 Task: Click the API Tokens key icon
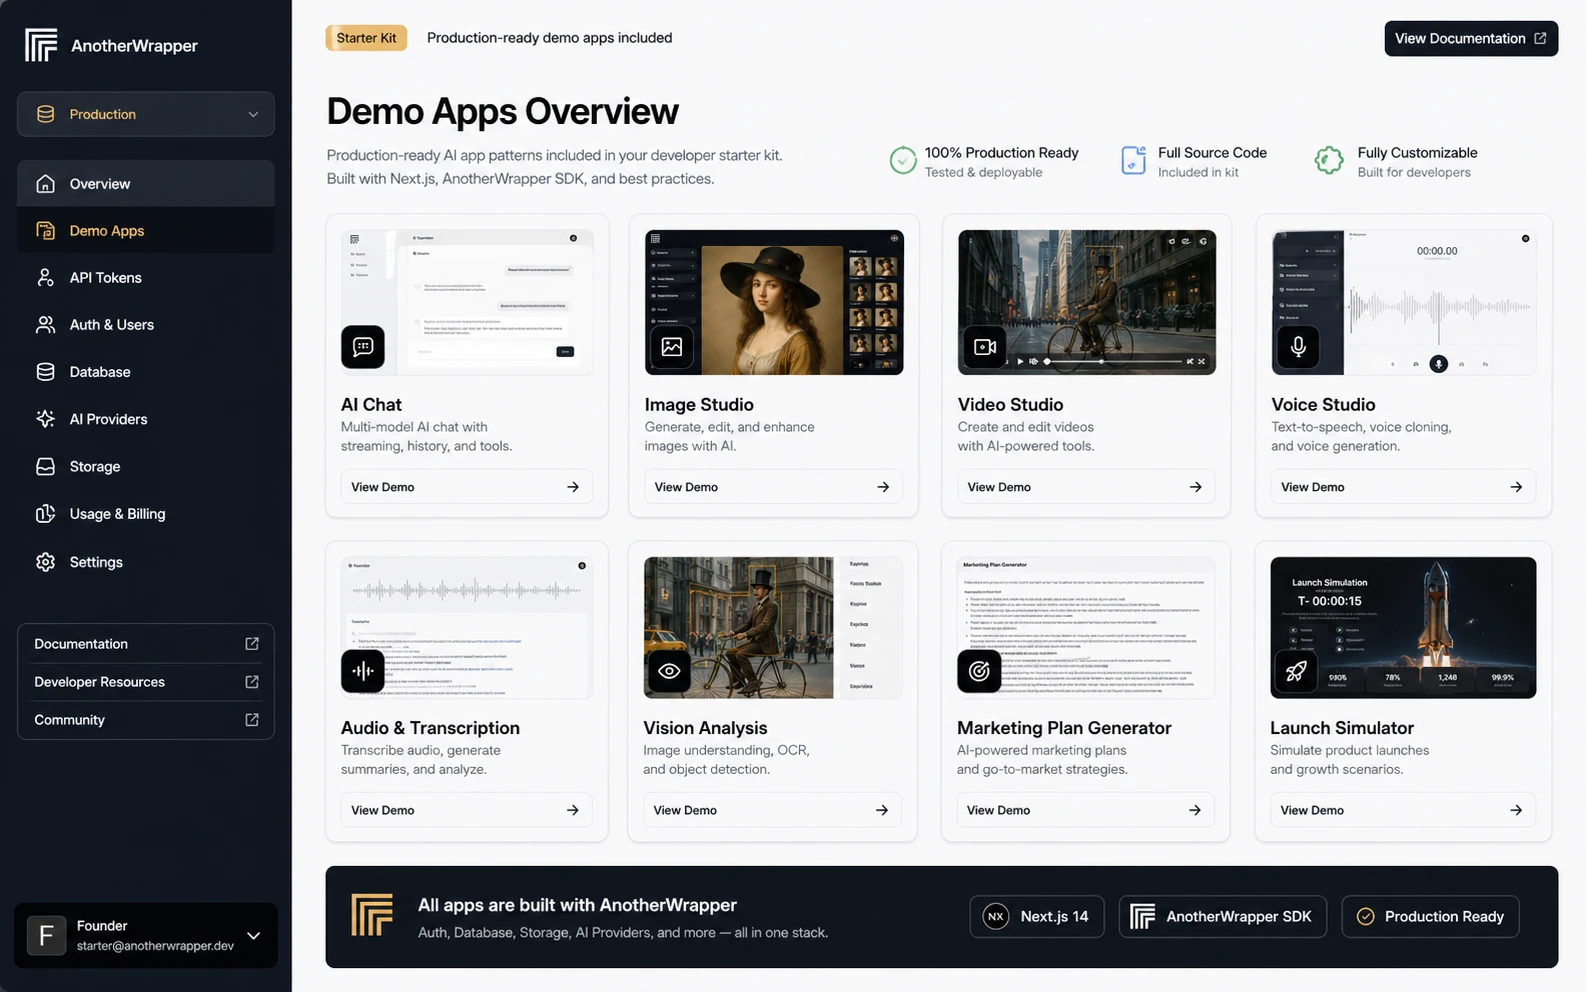click(45, 278)
